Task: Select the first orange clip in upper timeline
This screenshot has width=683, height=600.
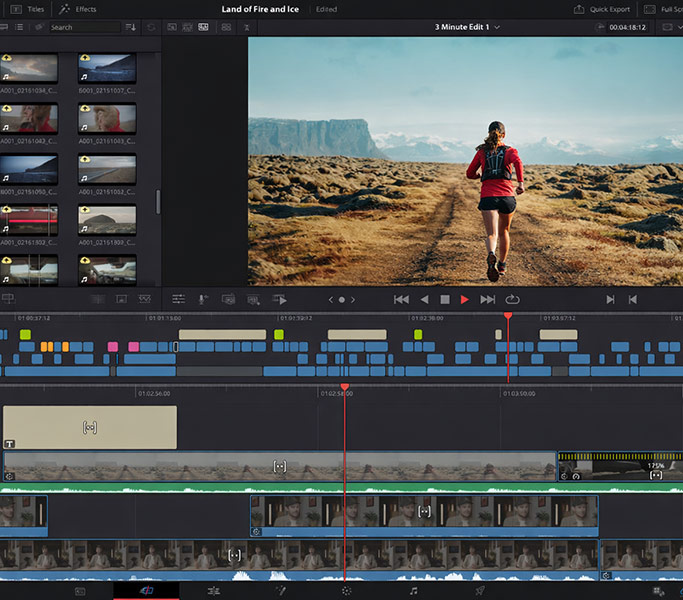Action: [44, 347]
